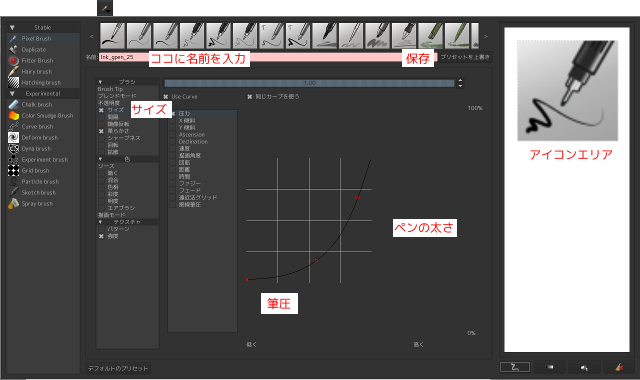
Task: Click the preset name field Ink_gpen_25
Action: point(268,57)
